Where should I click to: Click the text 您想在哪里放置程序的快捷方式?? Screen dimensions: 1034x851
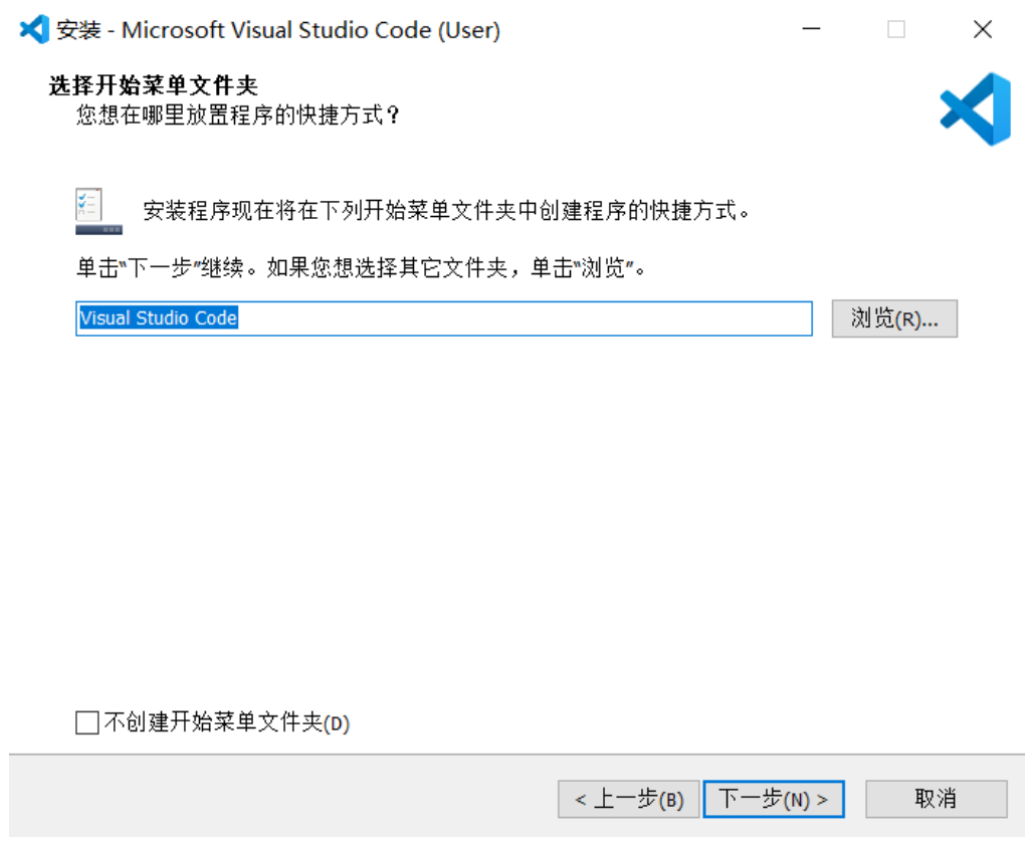point(238,115)
